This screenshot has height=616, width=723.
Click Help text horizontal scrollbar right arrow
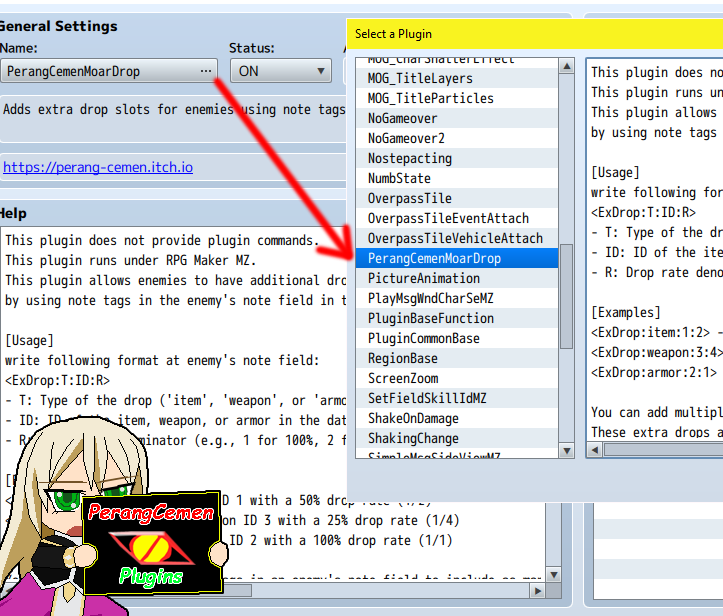tap(538, 591)
